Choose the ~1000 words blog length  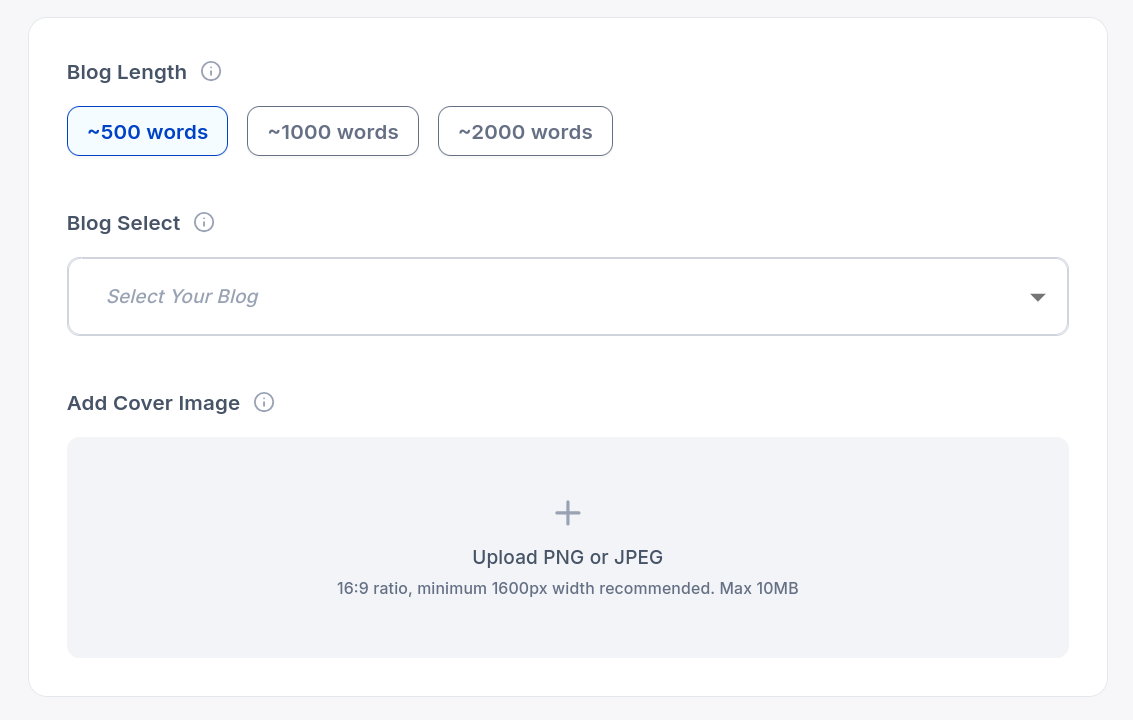coord(333,131)
